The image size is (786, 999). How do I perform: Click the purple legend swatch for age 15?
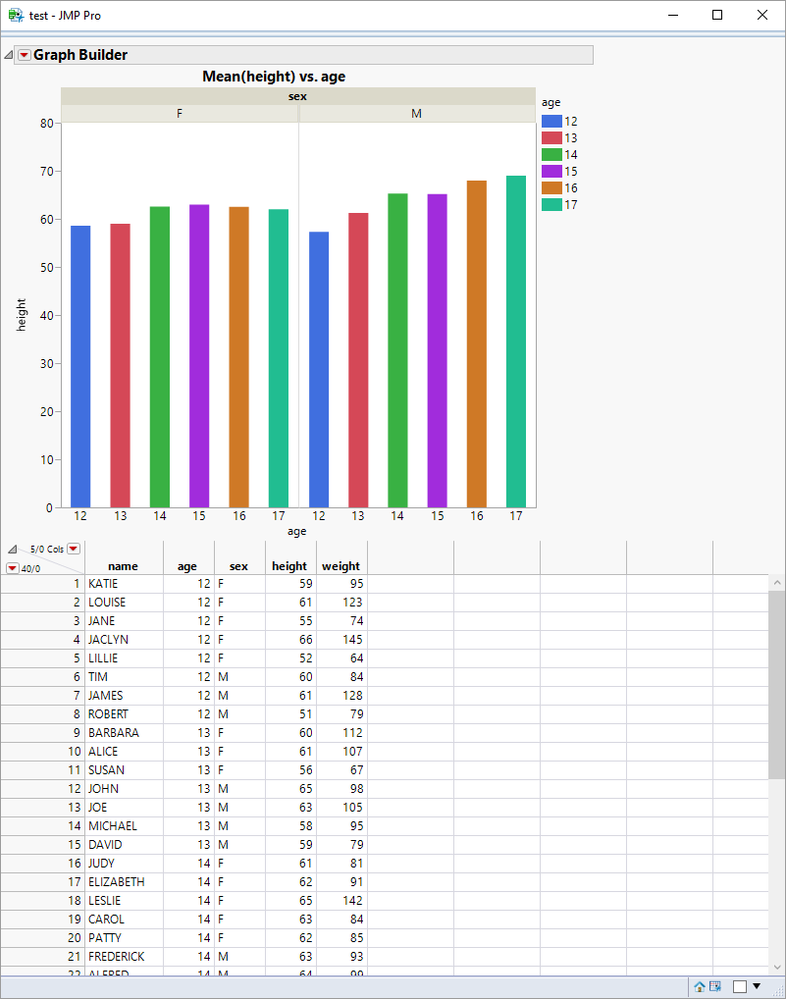click(x=552, y=171)
